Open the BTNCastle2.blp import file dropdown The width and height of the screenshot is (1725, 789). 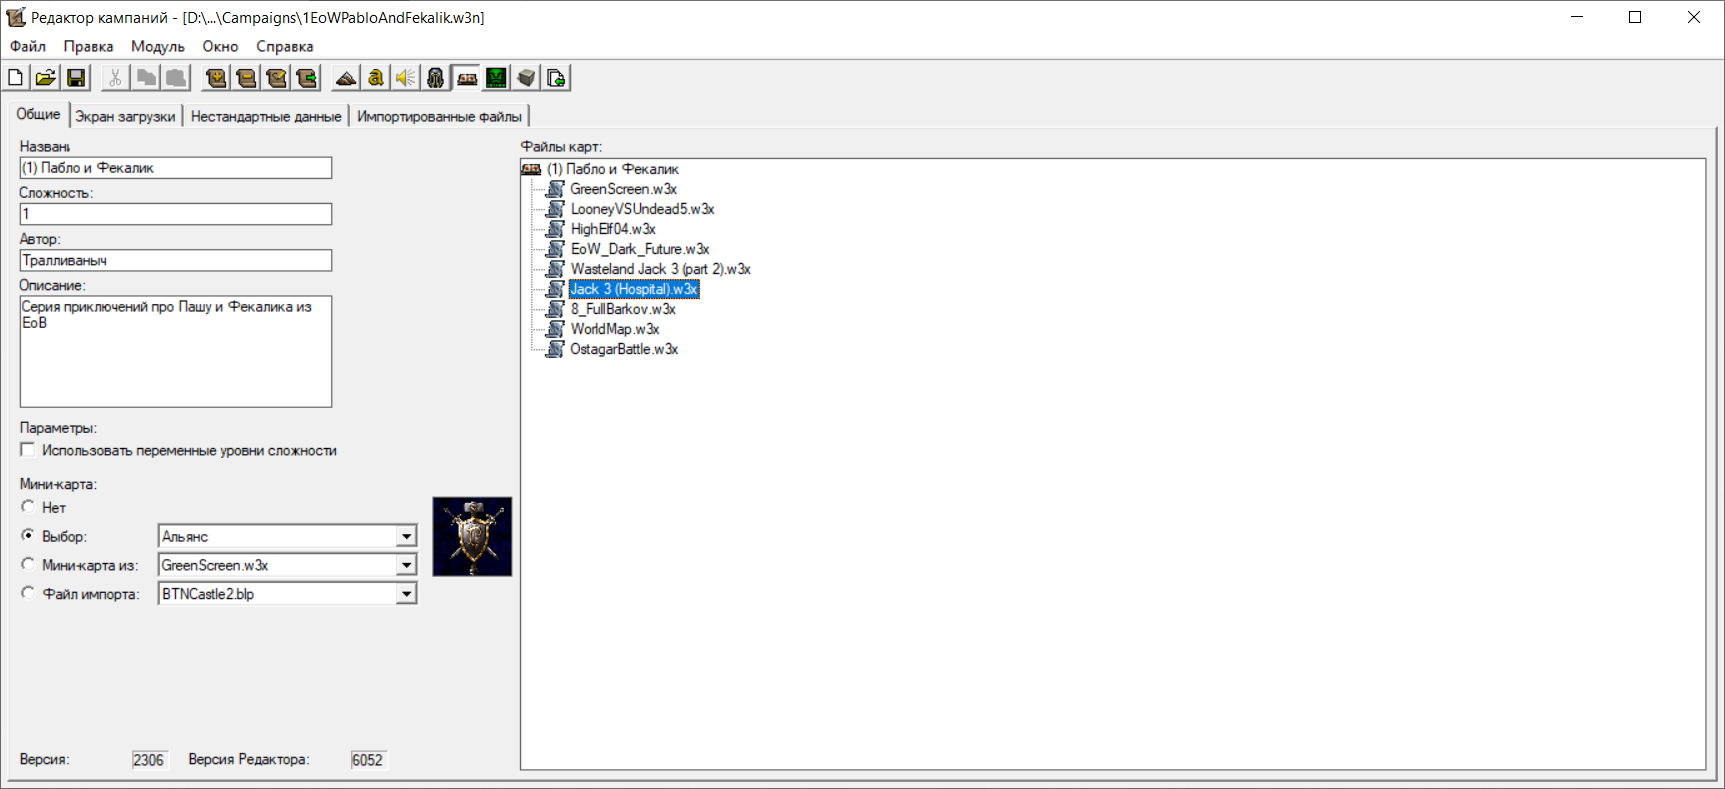pyautogui.click(x=406, y=594)
